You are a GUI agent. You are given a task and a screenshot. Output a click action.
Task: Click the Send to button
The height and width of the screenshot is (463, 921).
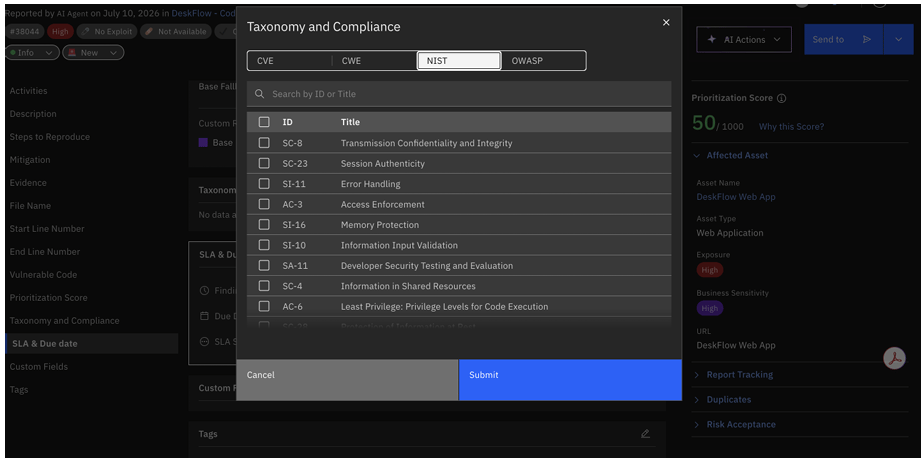click(x=843, y=39)
